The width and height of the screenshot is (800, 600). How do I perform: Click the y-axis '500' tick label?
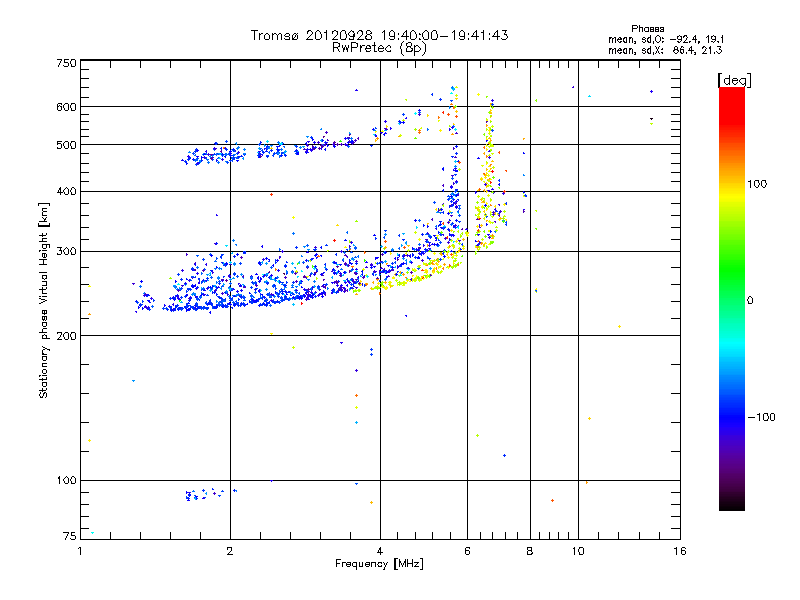coord(66,145)
